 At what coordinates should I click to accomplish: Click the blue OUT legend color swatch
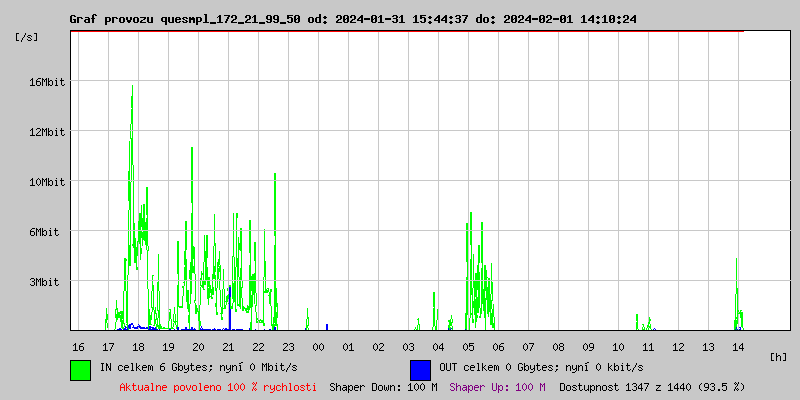420,369
